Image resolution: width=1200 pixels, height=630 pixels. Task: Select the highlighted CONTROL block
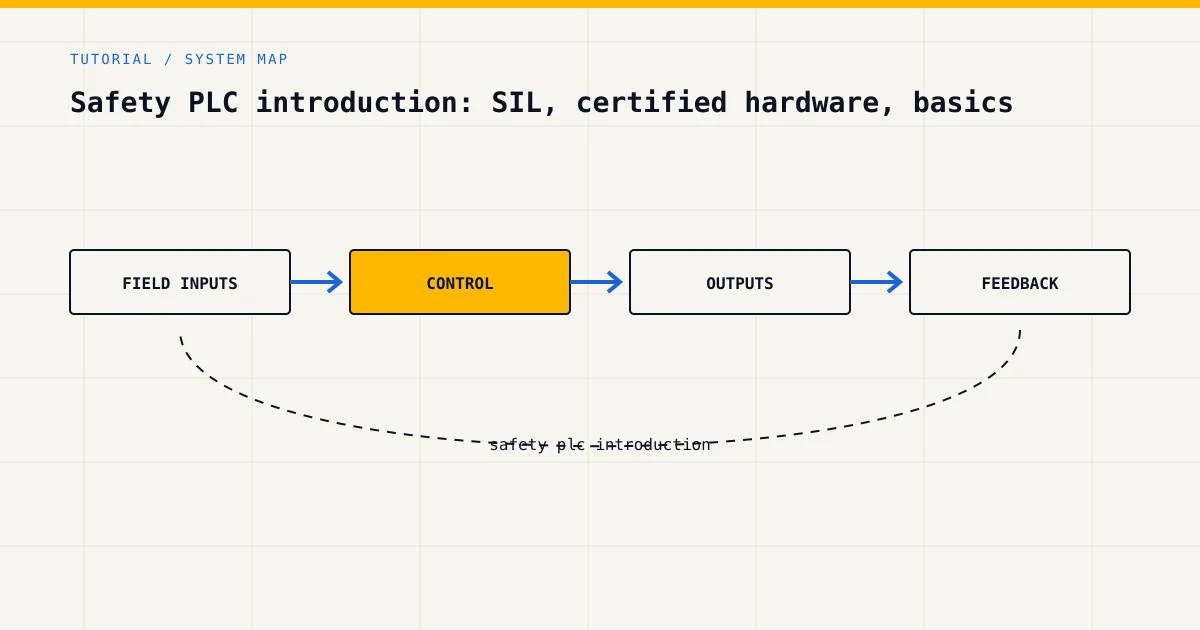tap(460, 282)
